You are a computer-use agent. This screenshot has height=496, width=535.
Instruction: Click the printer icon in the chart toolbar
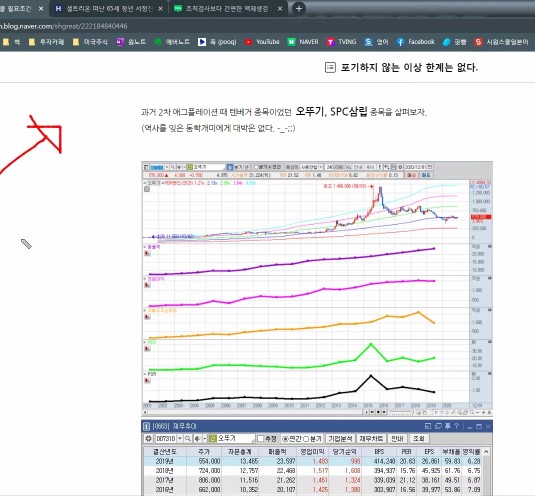(393, 167)
